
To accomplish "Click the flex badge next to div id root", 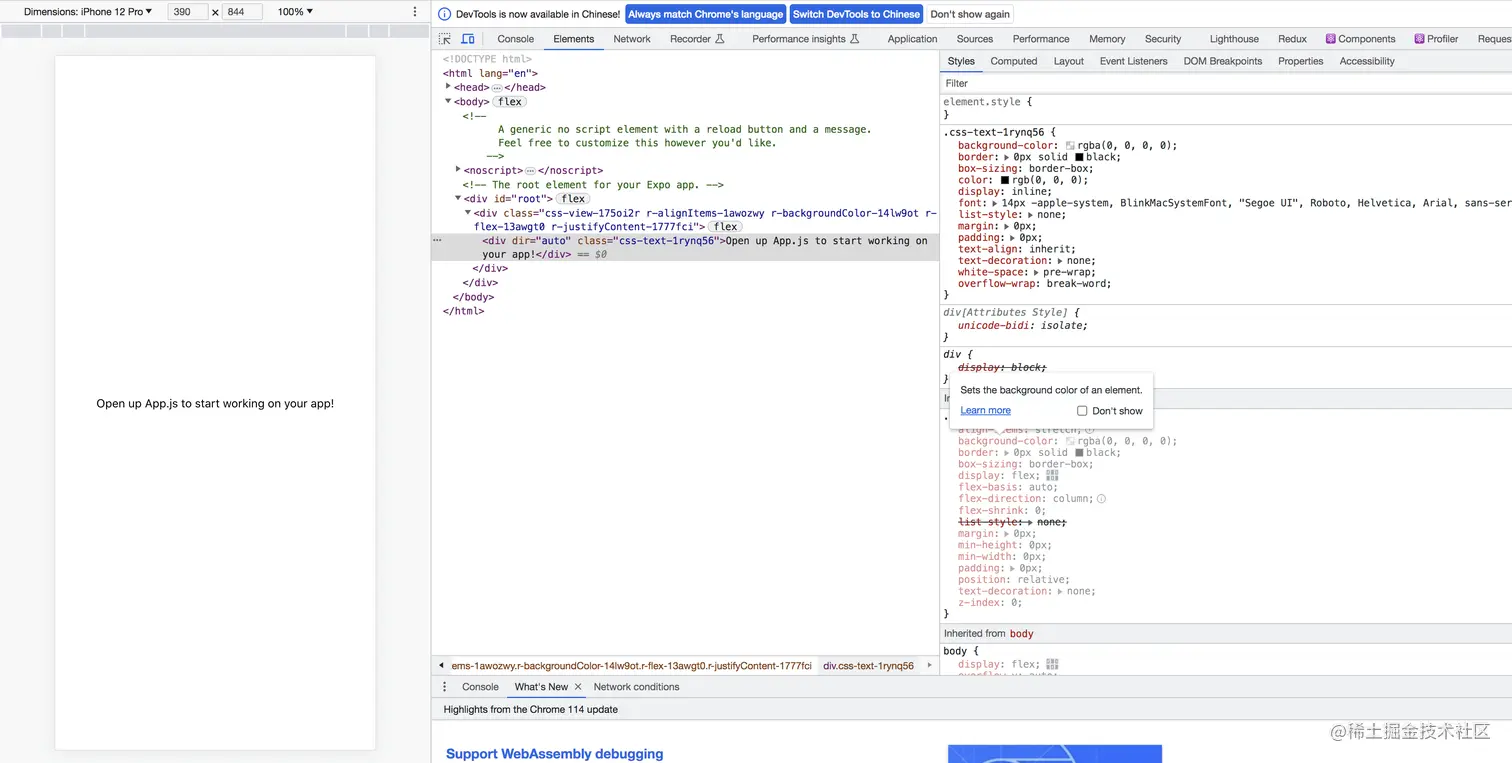I will point(573,199).
